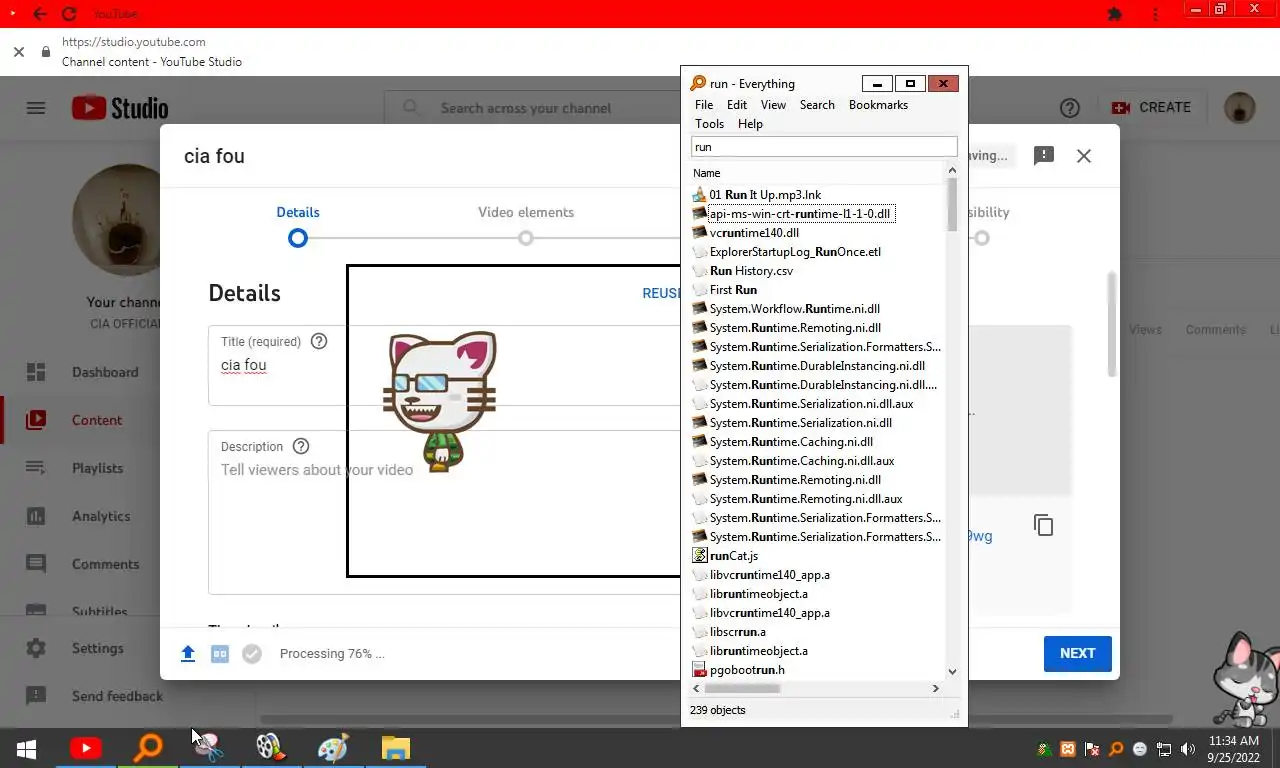This screenshot has height=768, width=1280.
Task: Click the XAMPP orange icon in system tray
Action: click(x=1068, y=749)
